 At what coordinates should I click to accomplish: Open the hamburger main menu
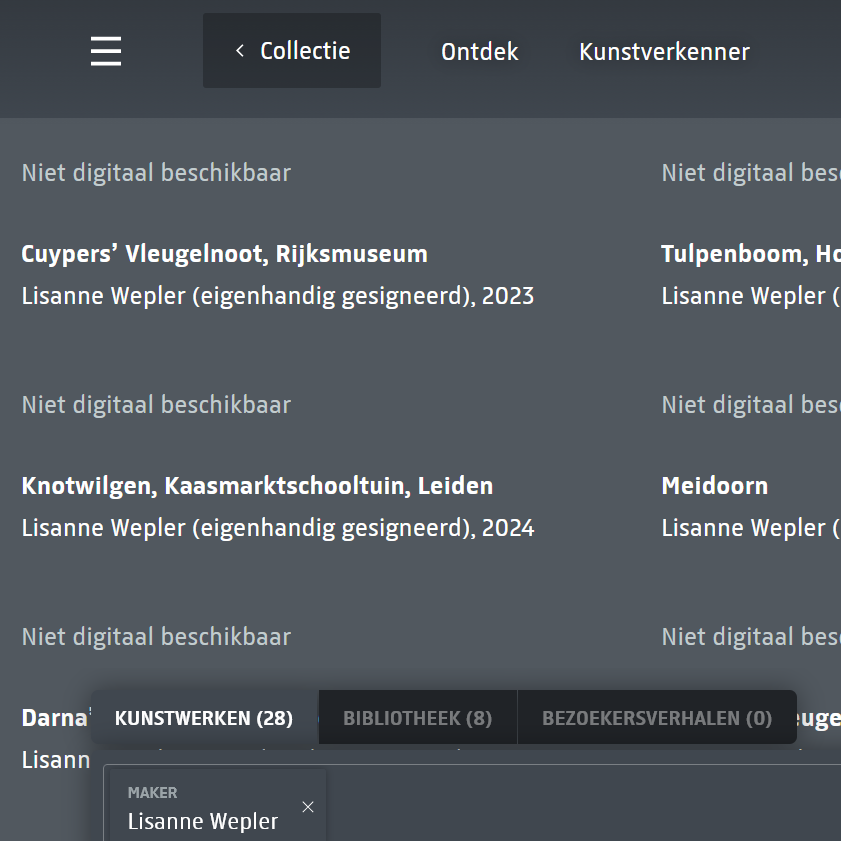106,51
